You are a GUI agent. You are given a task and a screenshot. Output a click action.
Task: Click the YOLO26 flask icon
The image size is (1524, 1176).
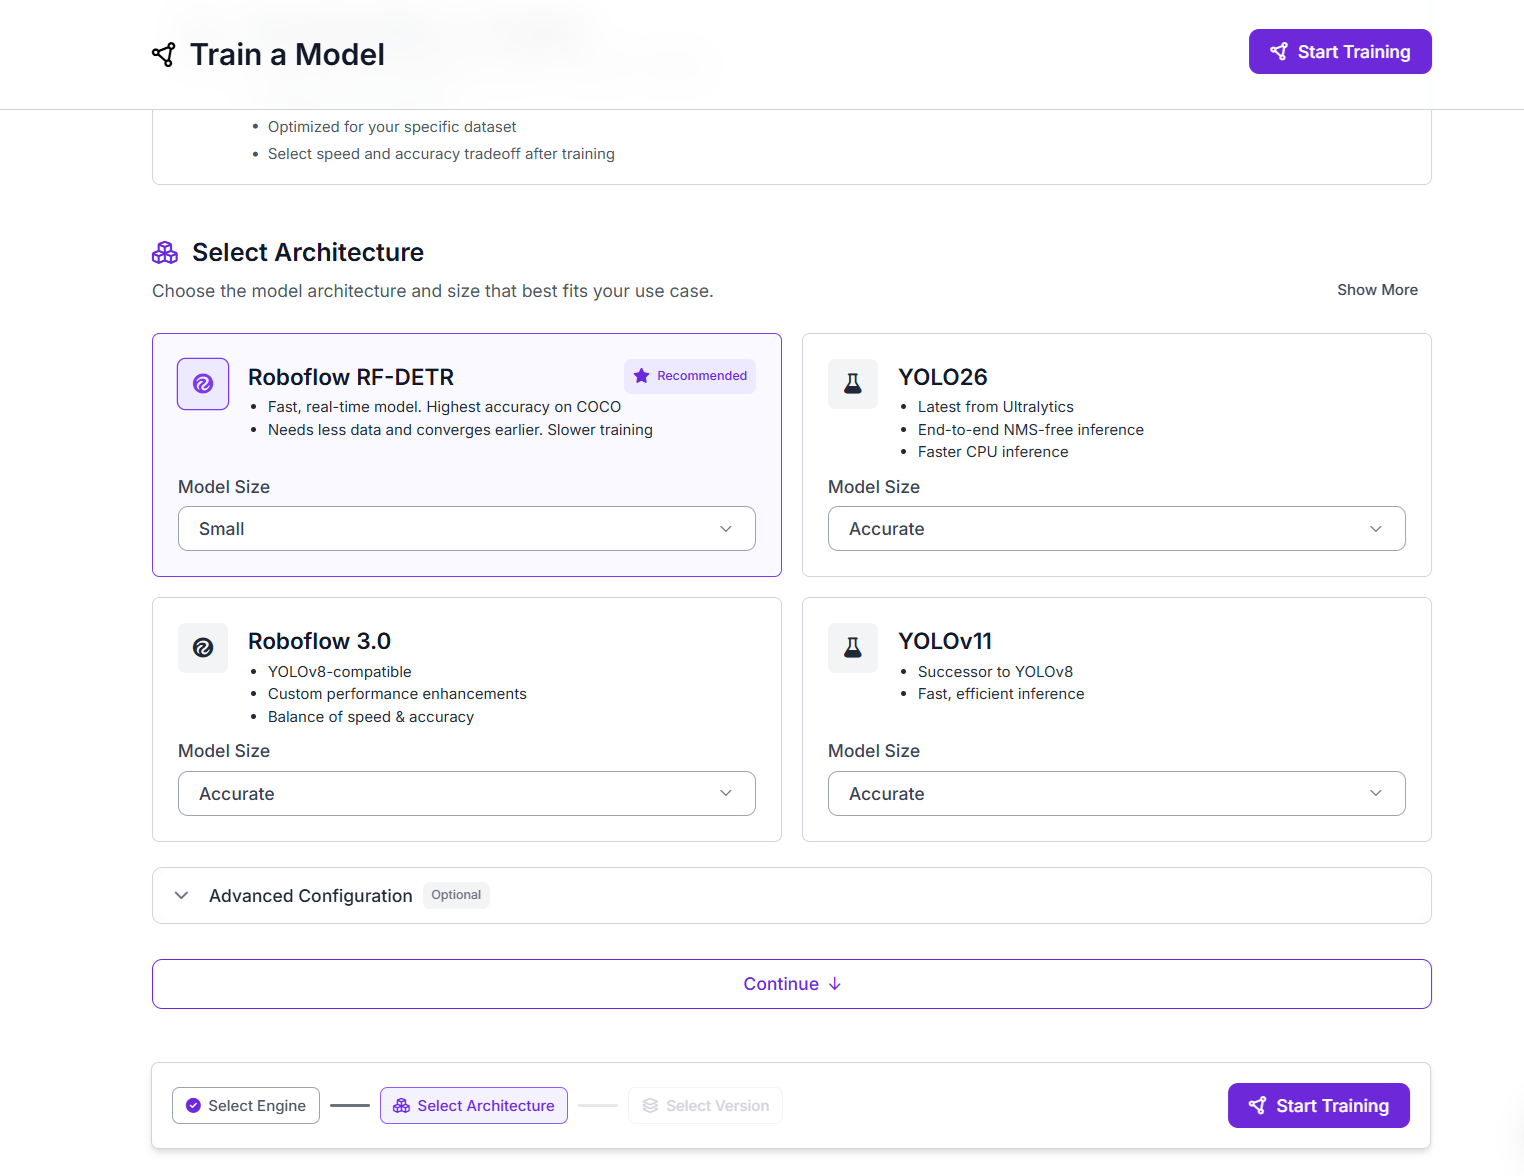(853, 384)
